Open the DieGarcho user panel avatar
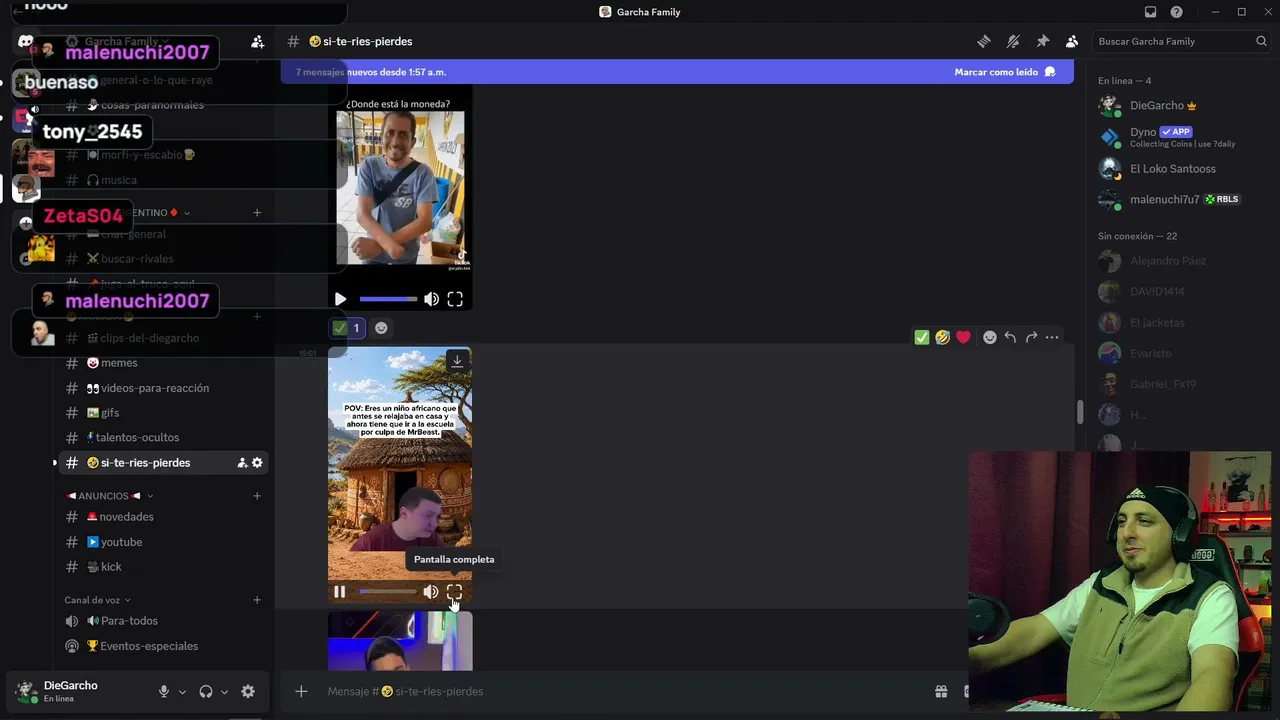 click(x=26, y=691)
